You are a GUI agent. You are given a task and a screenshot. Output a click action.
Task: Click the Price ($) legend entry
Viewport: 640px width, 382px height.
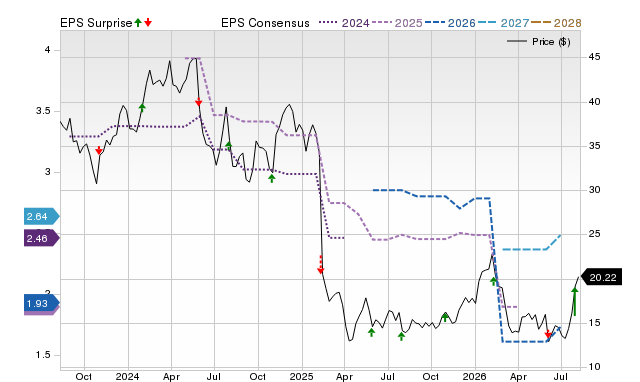[538, 42]
